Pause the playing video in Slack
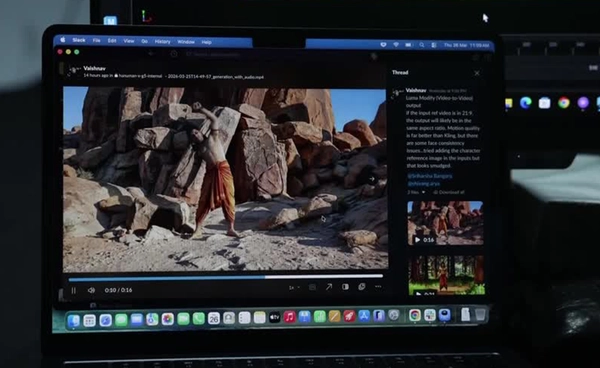This screenshot has width=600, height=368. click(73, 290)
